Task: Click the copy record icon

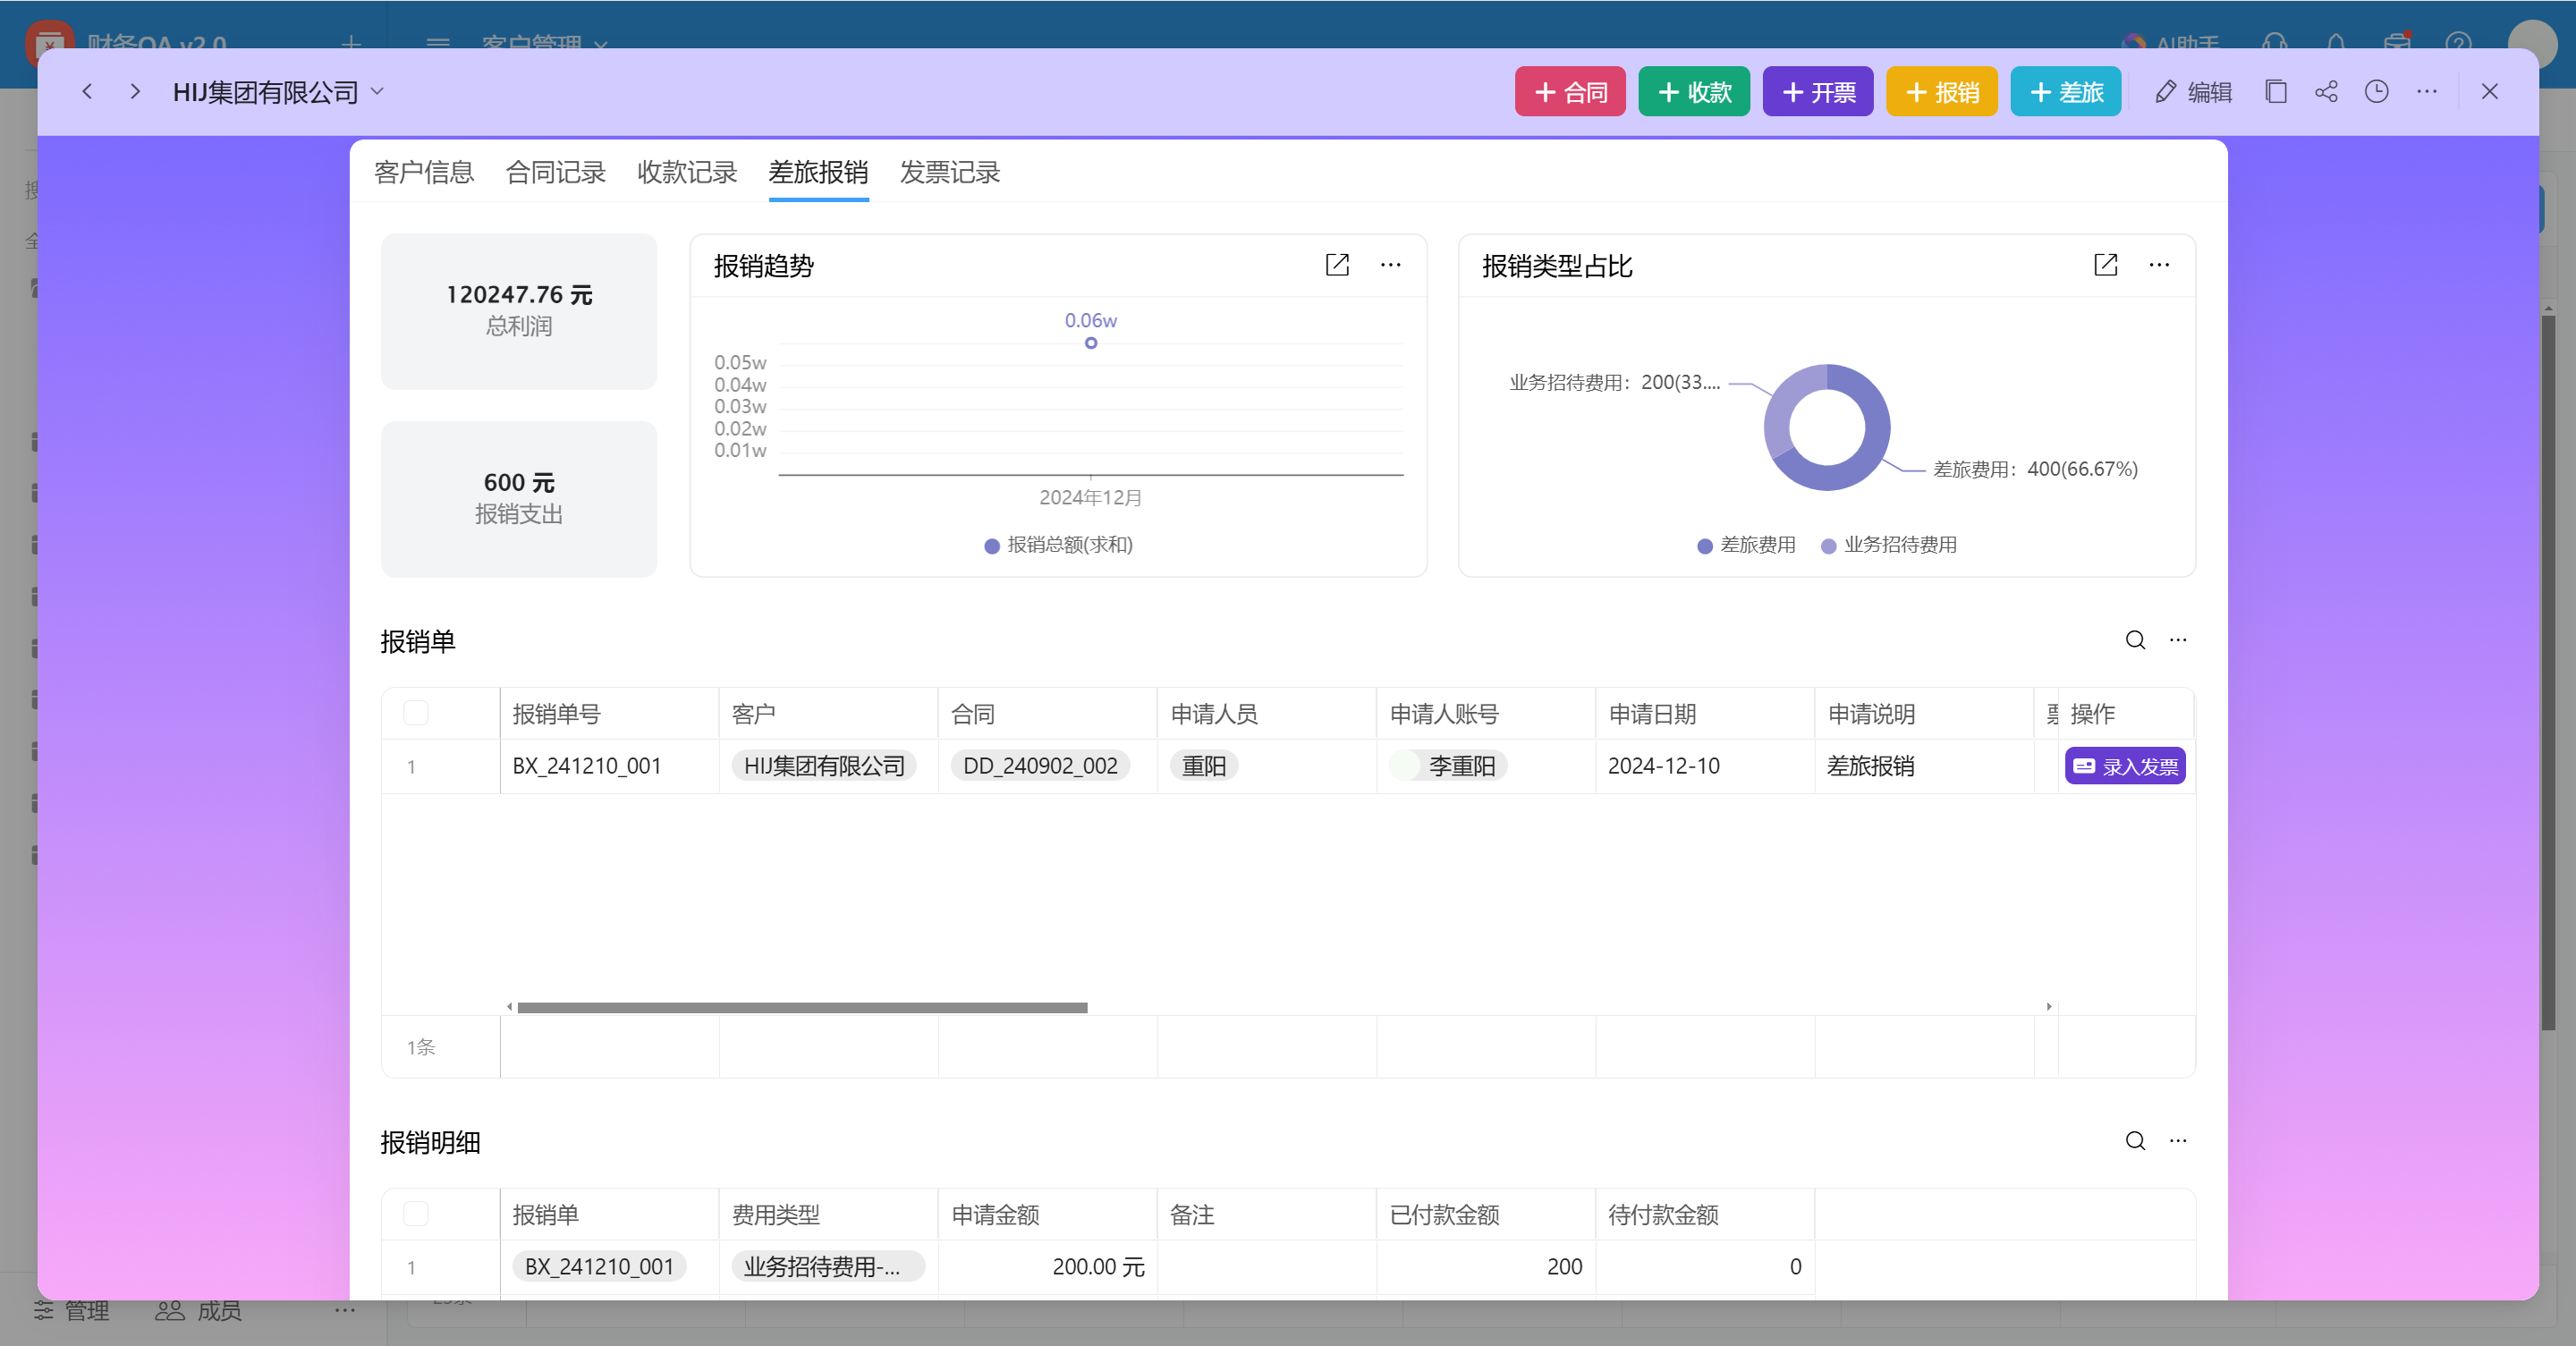Action: click(x=2276, y=92)
